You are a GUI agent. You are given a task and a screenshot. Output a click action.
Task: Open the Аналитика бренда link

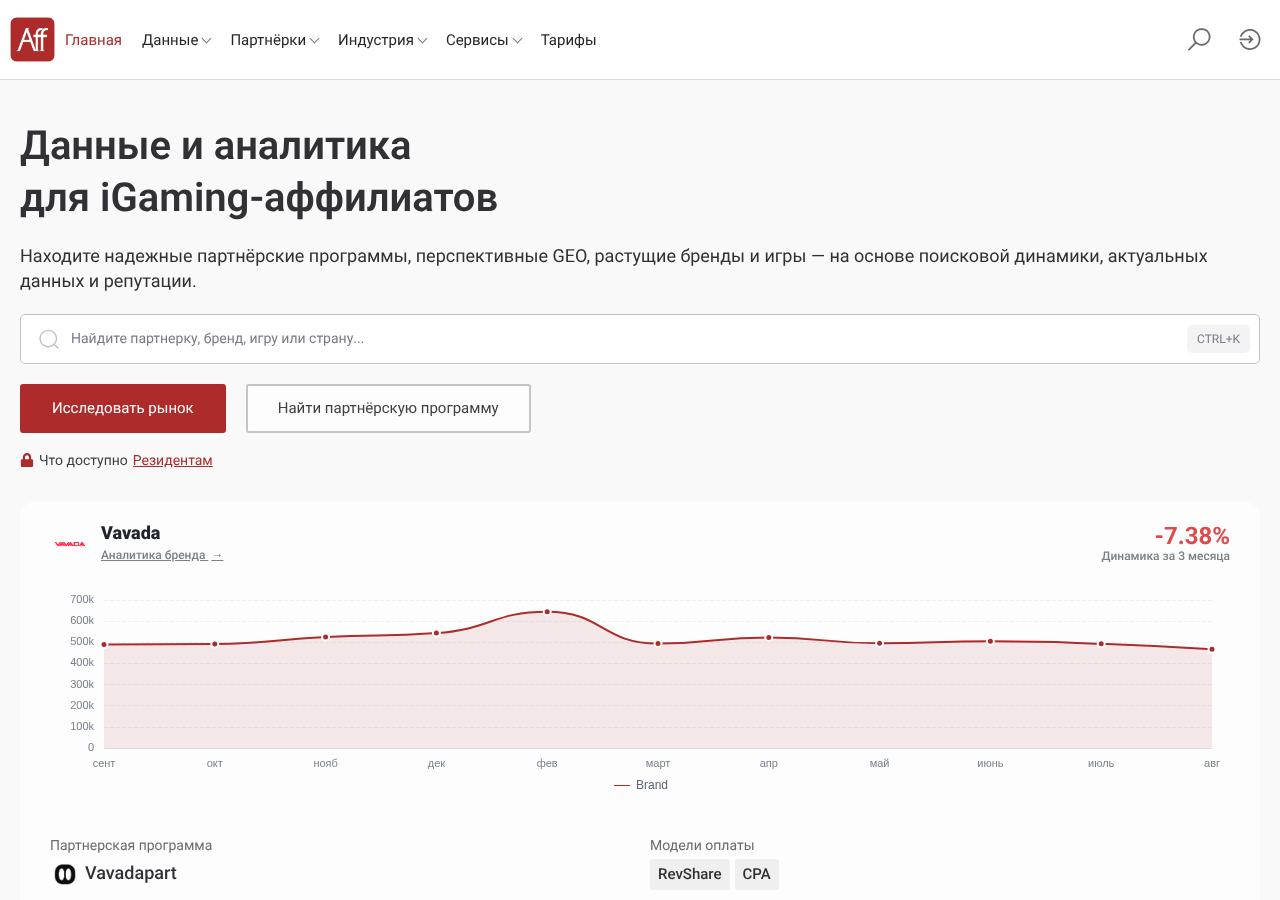click(162, 555)
